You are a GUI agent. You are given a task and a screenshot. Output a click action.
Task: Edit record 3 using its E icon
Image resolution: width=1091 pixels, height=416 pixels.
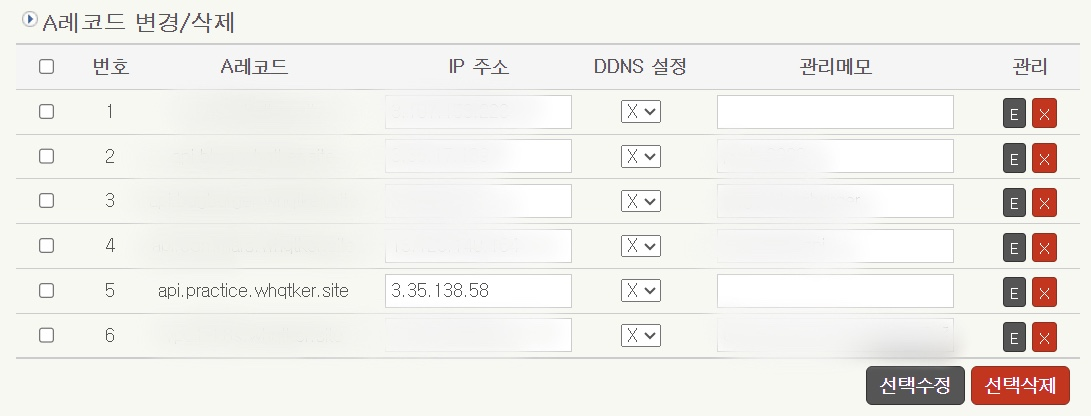tap(1014, 202)
